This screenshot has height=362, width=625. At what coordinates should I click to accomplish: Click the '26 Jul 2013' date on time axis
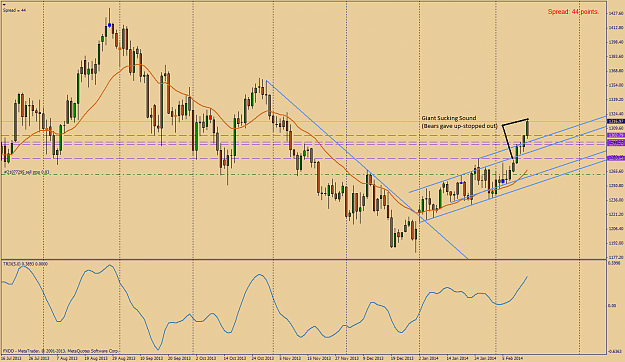[x=39, y=358]
